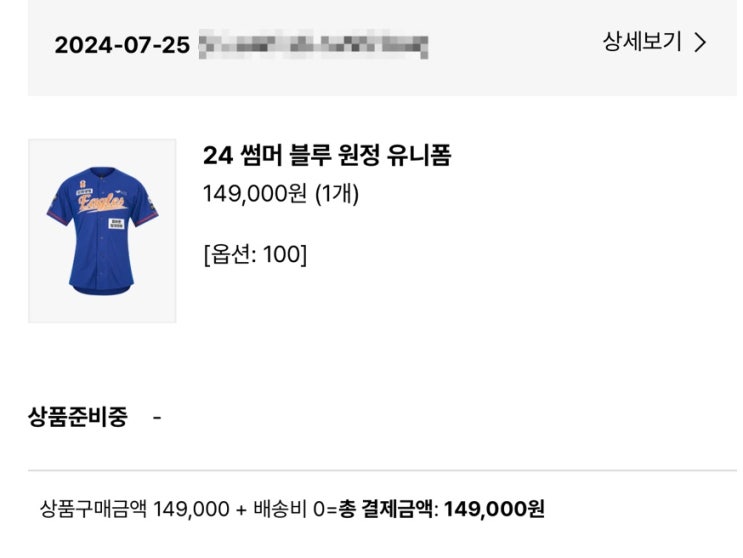This screenshot has height=558, width=743.
Task: Click the 배송비 0 shipping fee text
Action: coord(289,509)
